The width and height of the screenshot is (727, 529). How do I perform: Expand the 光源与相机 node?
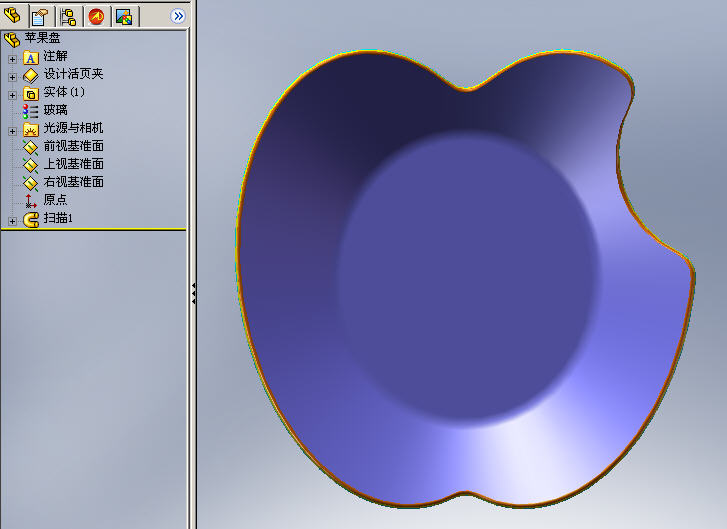point(13,131)
